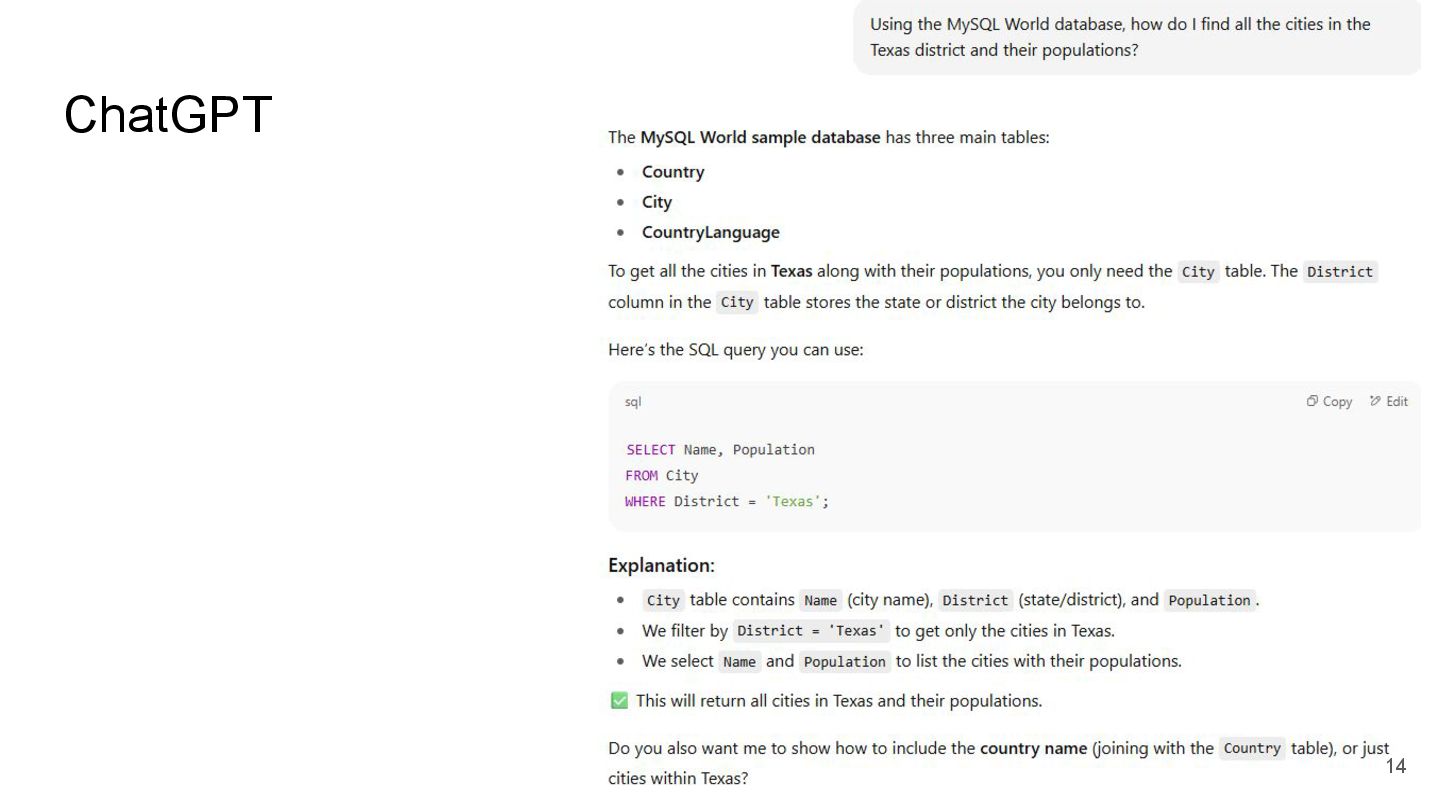This screenshot has width=1440, height=810.
Task: Click the bullet 'We select Name and Population'
Action: [x=912, y=661]
